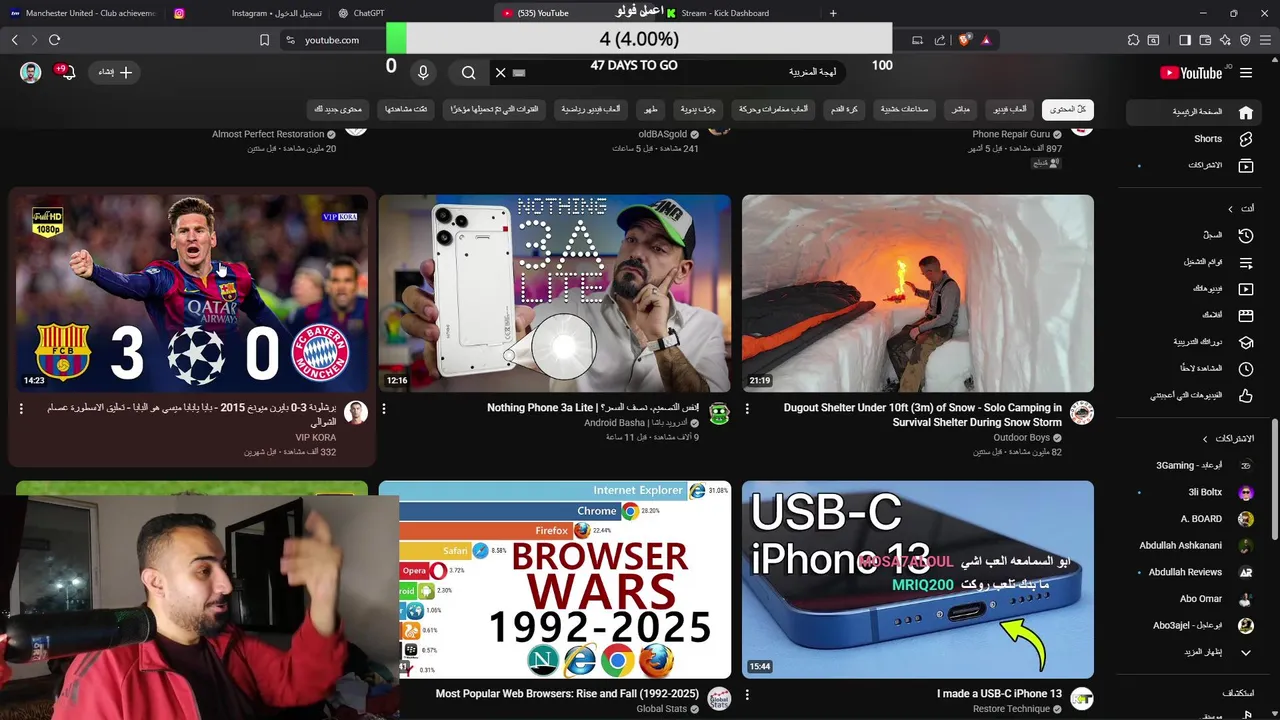Open the Subscriptions icon below Shorts
The height and width of the screenshot is (720, 1280).
1246,165
